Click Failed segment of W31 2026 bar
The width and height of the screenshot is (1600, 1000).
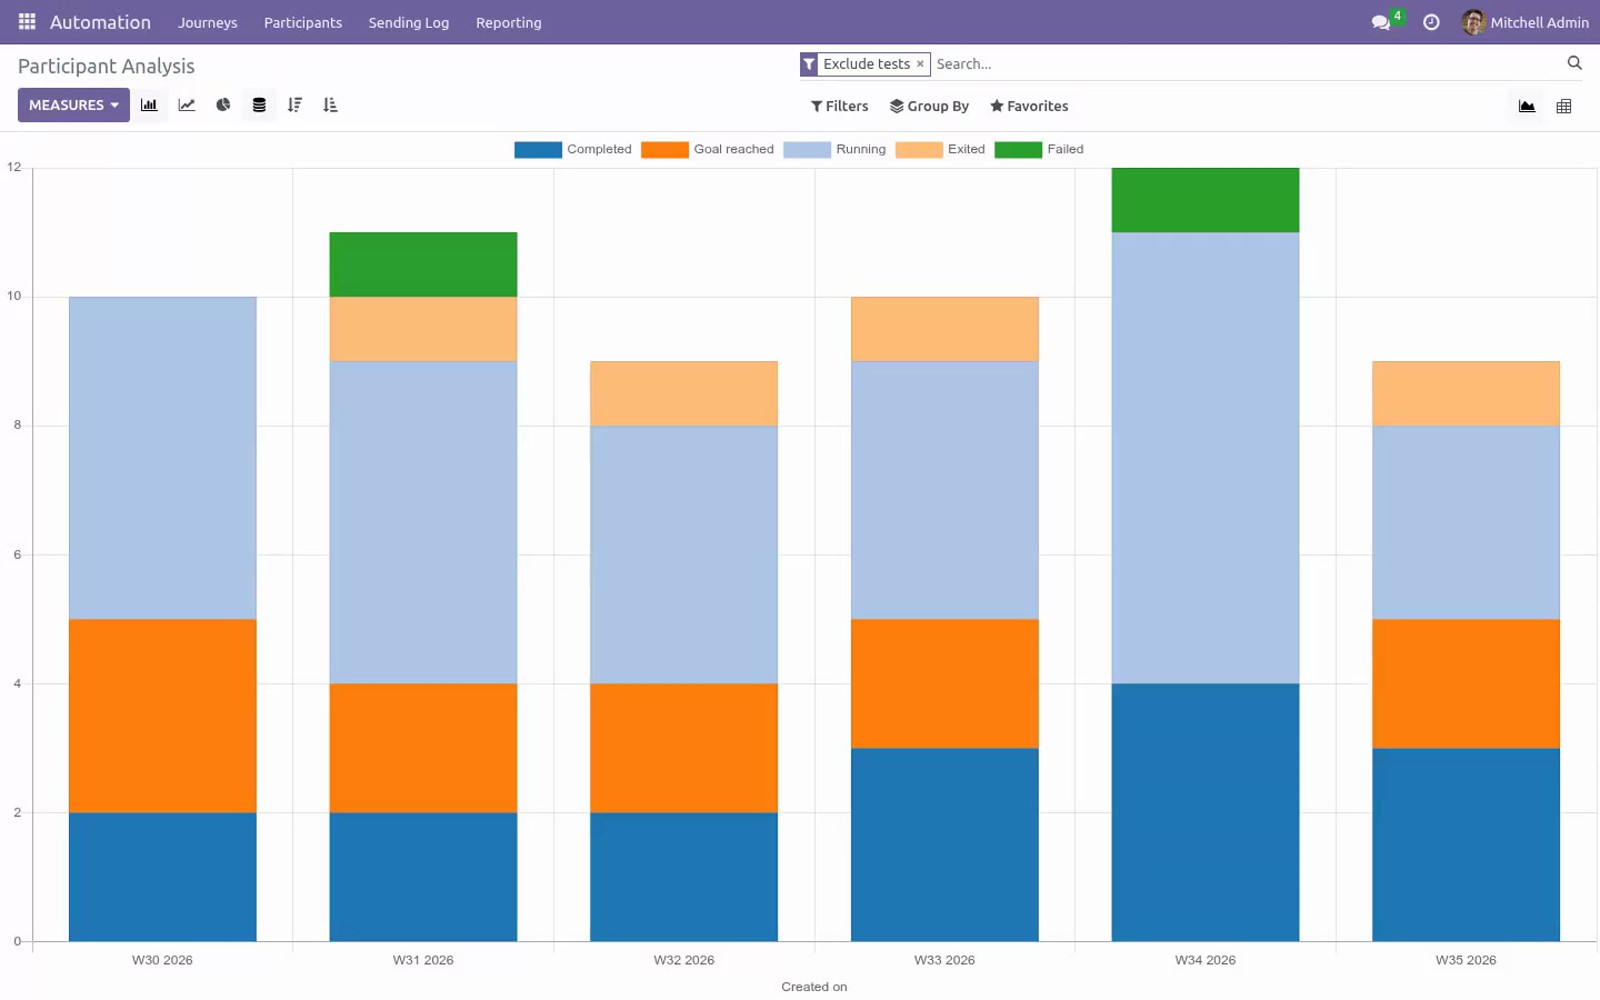click(423, 265)
